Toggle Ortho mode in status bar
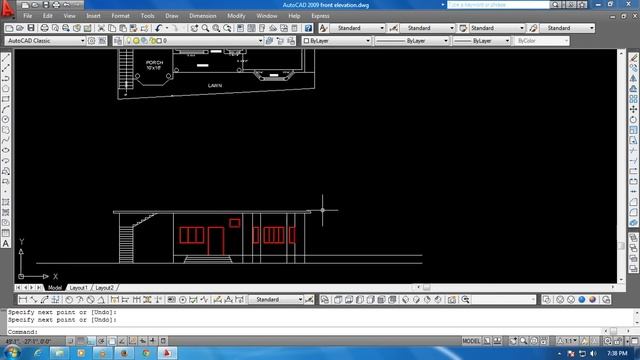Viewport: 640px width, 360px height. 91,341
